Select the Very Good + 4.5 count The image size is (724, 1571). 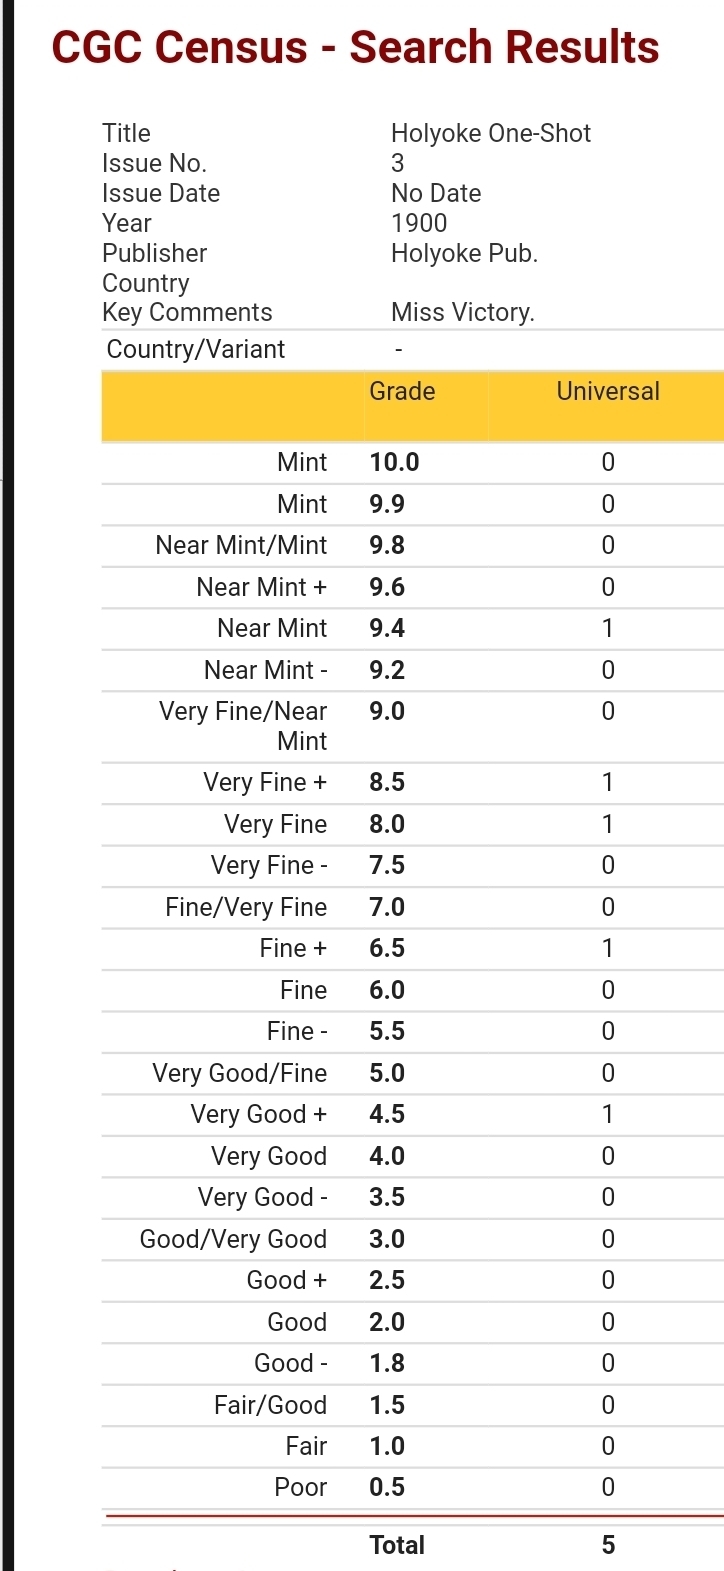[x=608, y=1115]
